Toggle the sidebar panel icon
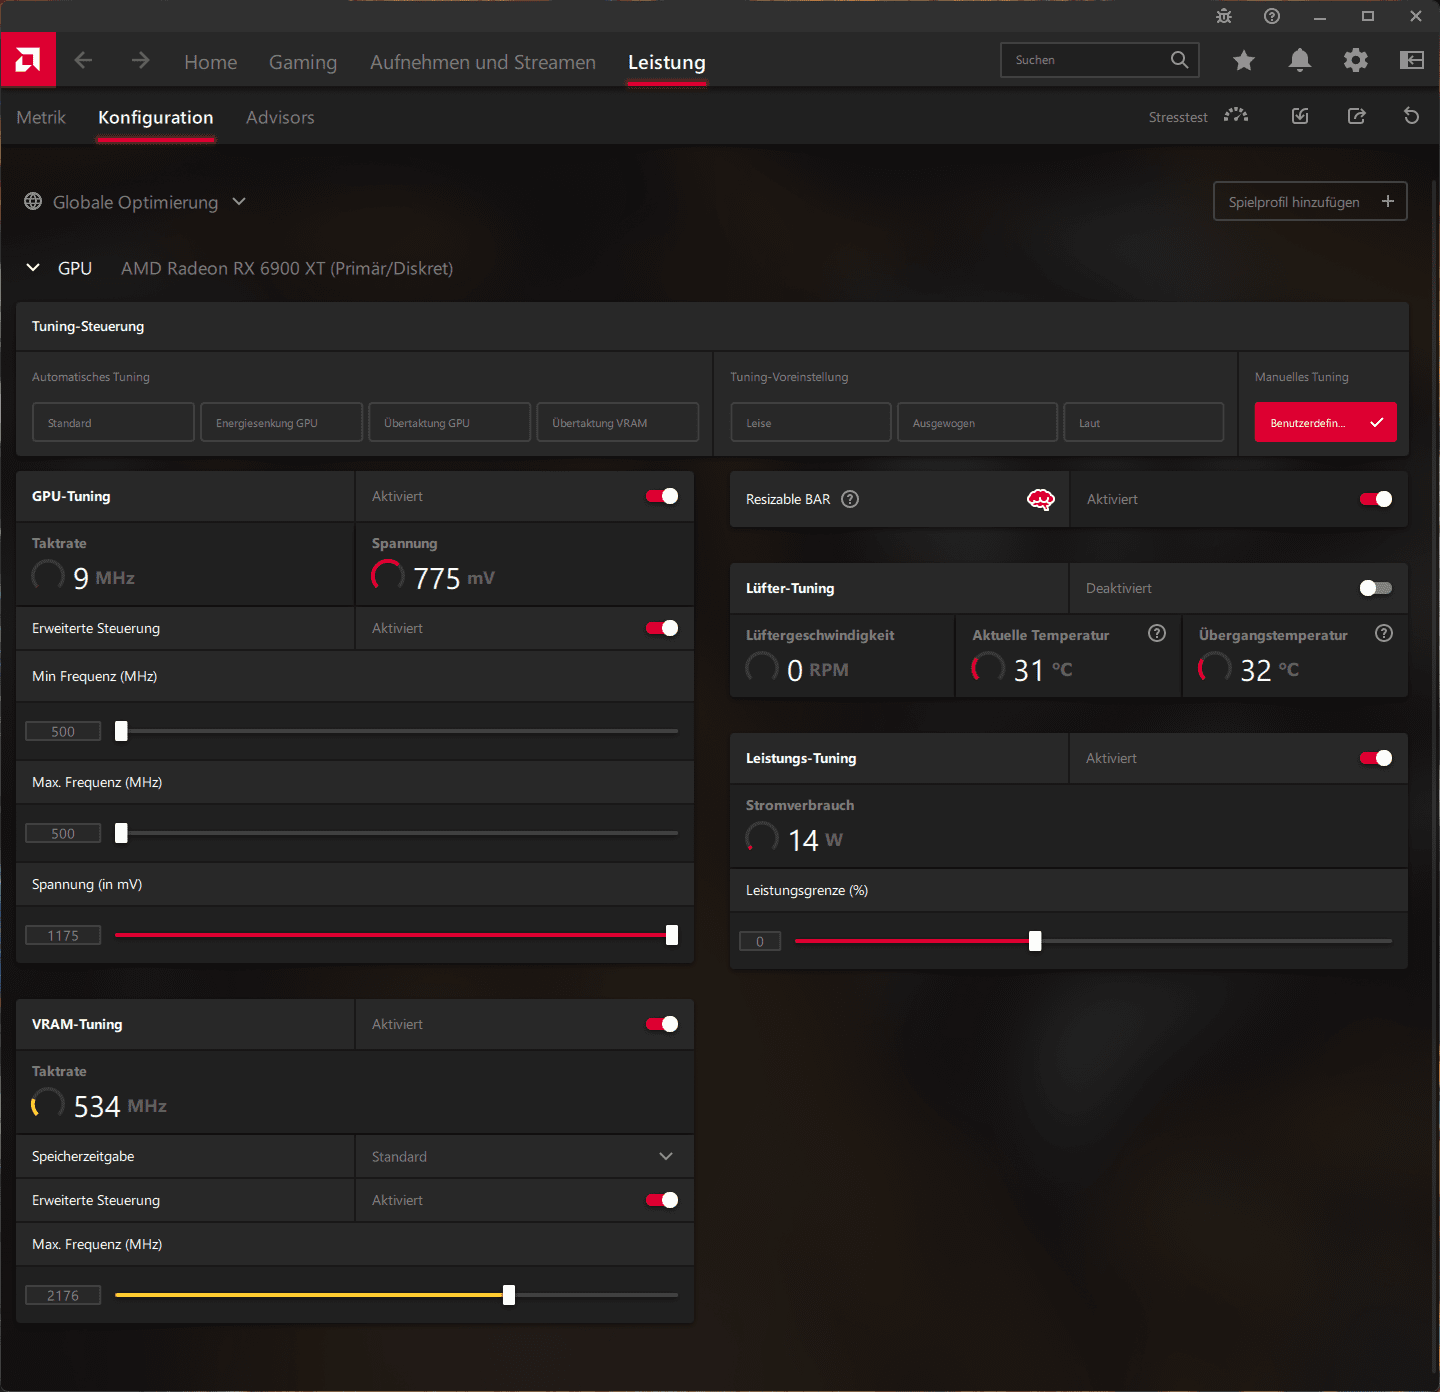The width and height of the screenshot is (1440, 1392). 1412,60
